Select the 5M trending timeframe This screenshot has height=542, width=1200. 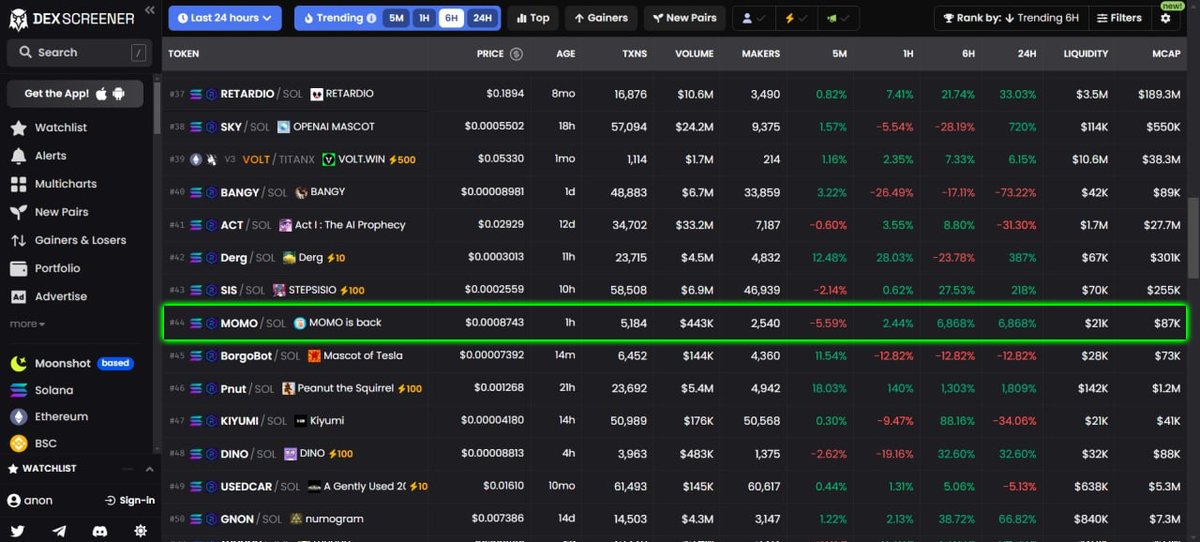click(396, 18)
